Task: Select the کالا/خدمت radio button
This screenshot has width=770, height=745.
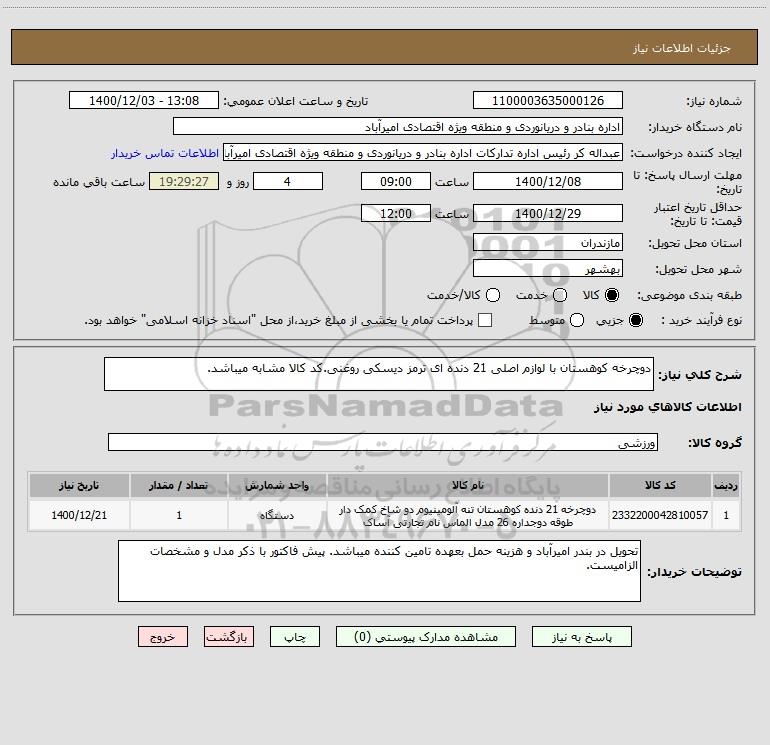Action: pos(493,295)
